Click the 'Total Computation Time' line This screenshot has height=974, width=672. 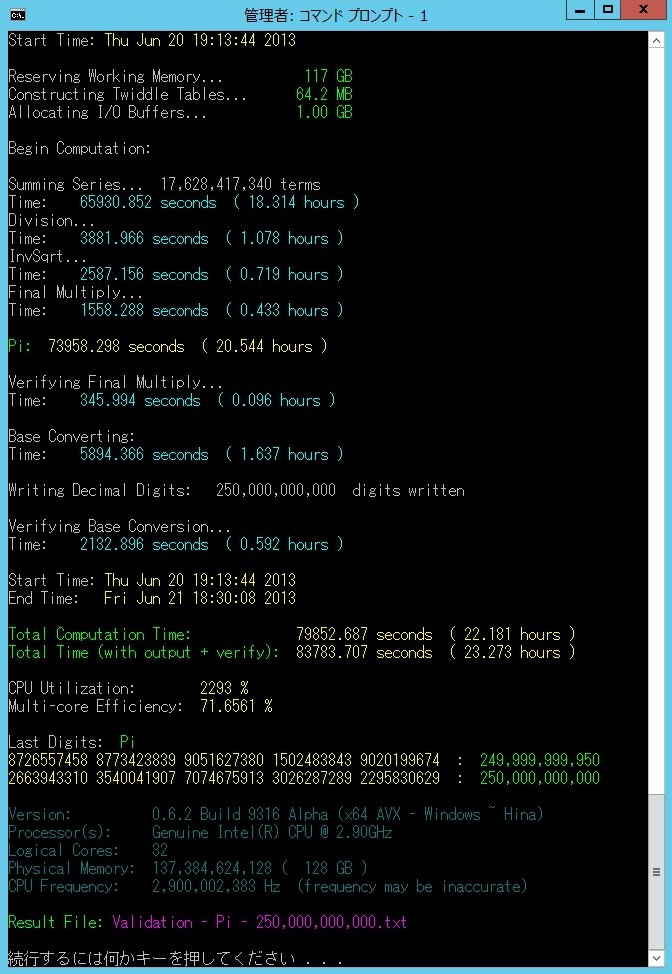[x=291, y=634]
